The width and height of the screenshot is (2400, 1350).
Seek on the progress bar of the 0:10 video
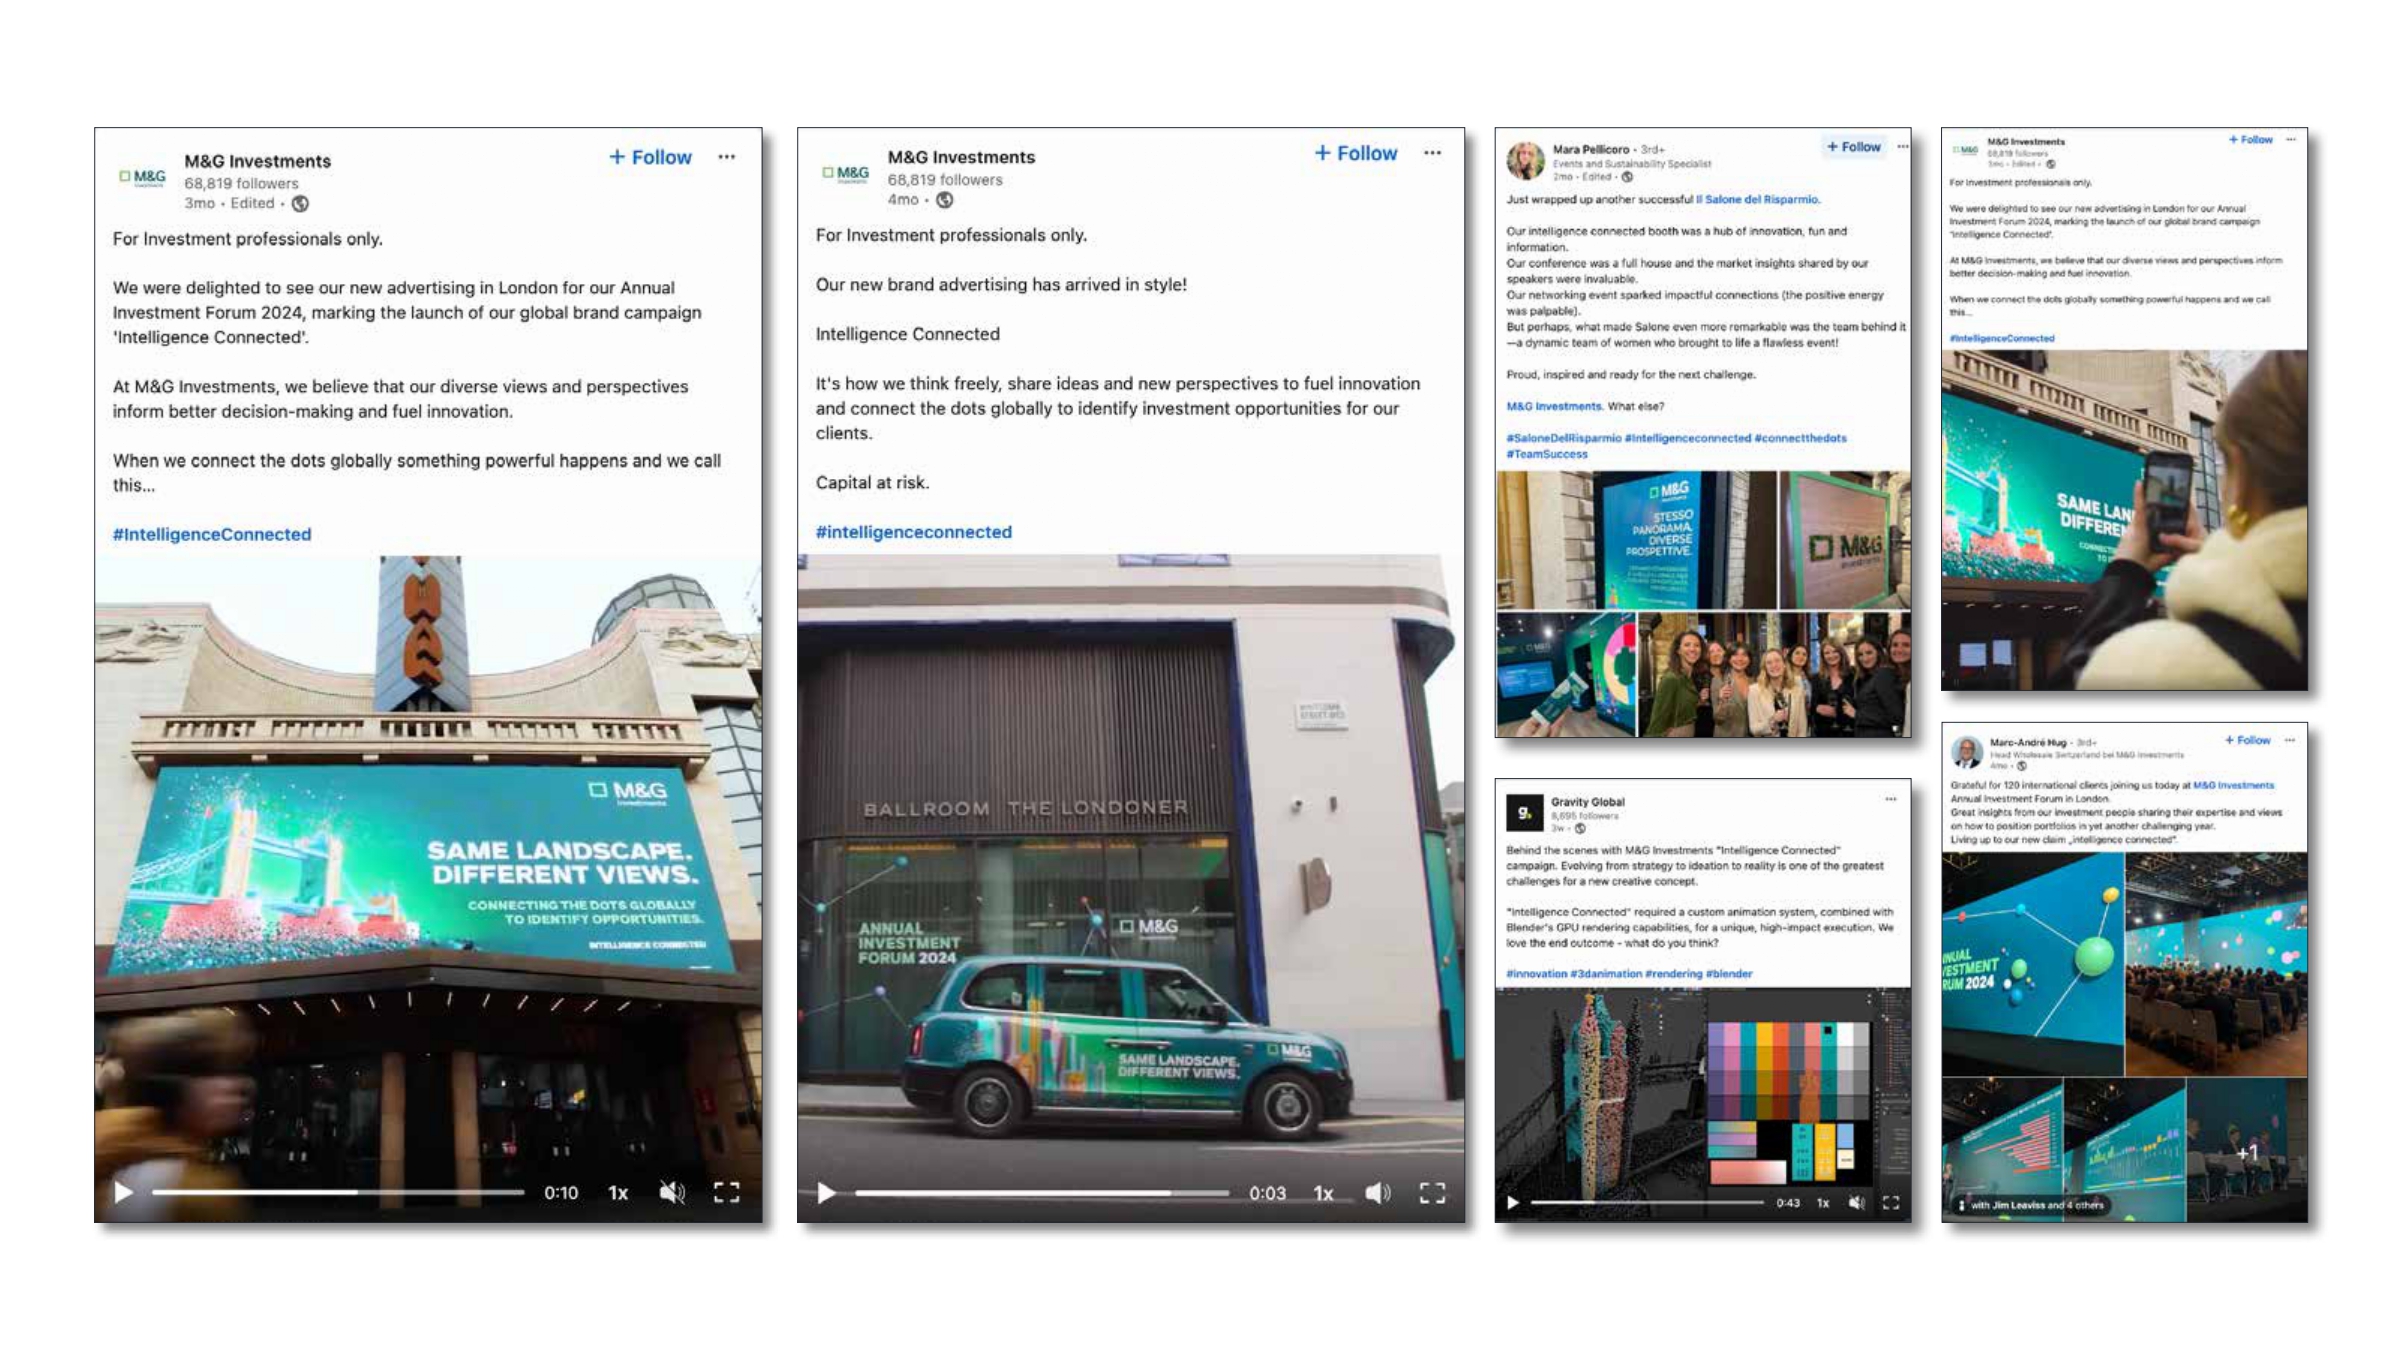click(338, 1192)
